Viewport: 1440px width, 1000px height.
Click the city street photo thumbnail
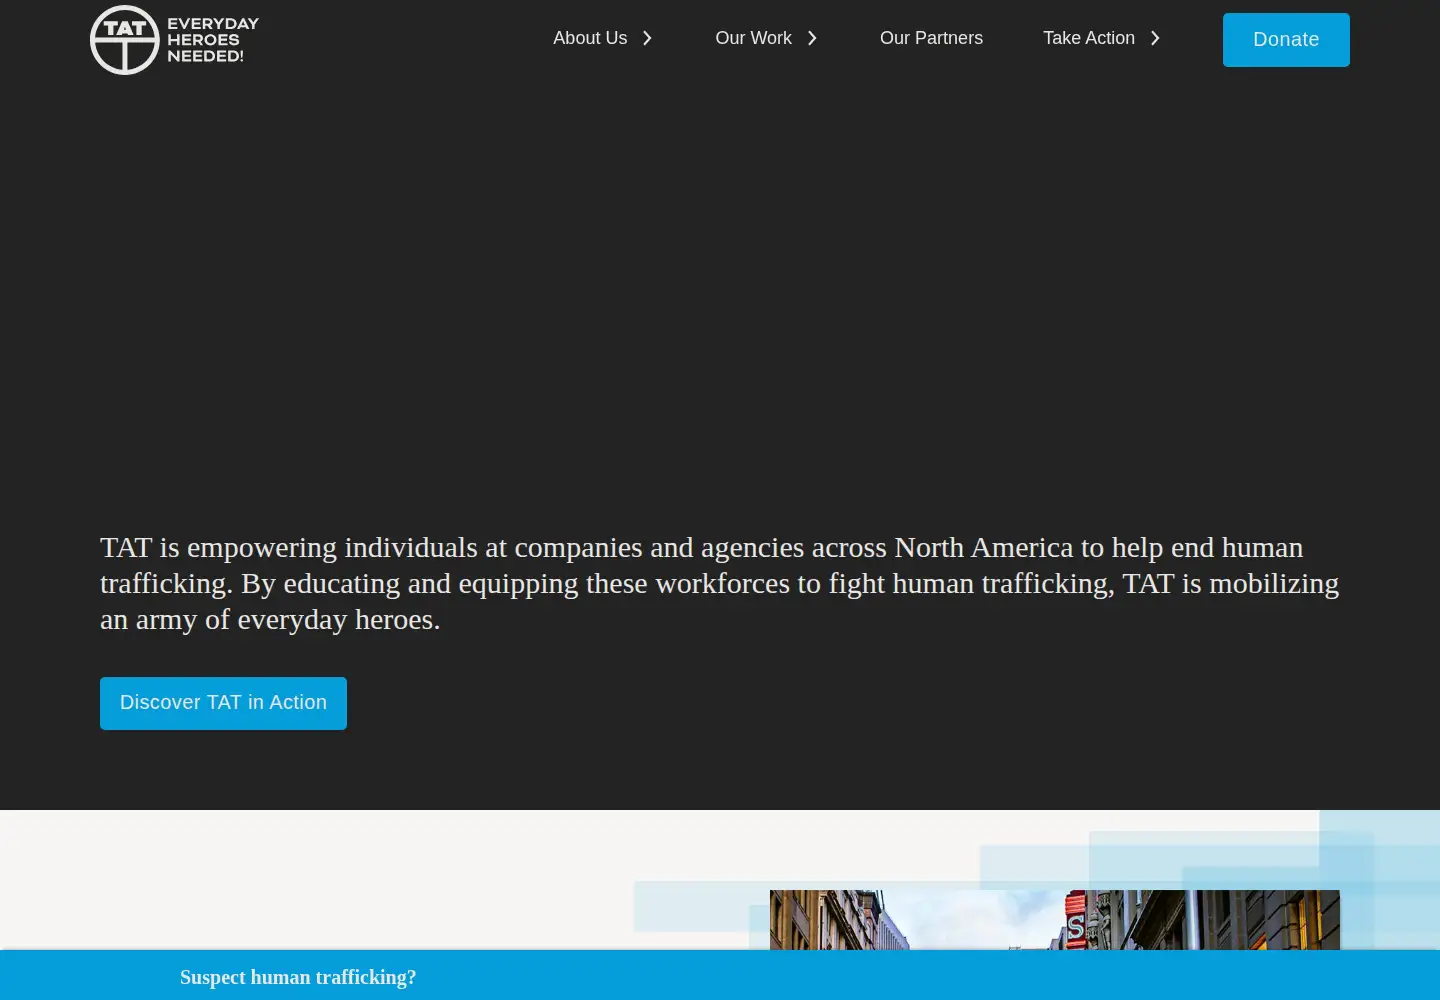[x=1055, y=920]
